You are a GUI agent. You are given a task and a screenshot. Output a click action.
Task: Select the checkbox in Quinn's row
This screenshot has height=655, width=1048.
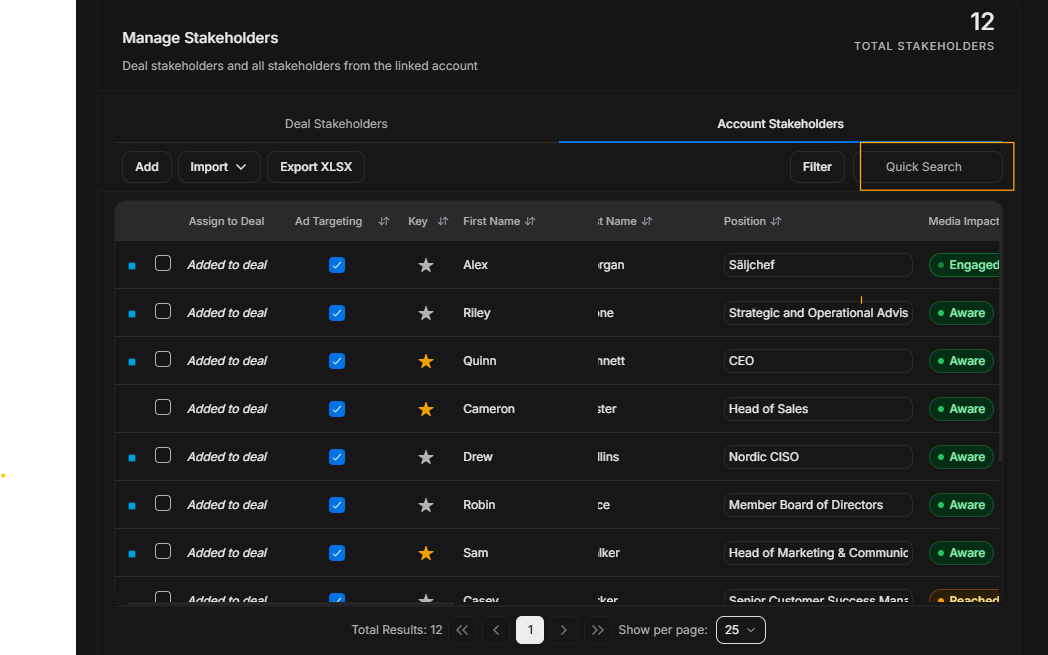coord(163,360)
